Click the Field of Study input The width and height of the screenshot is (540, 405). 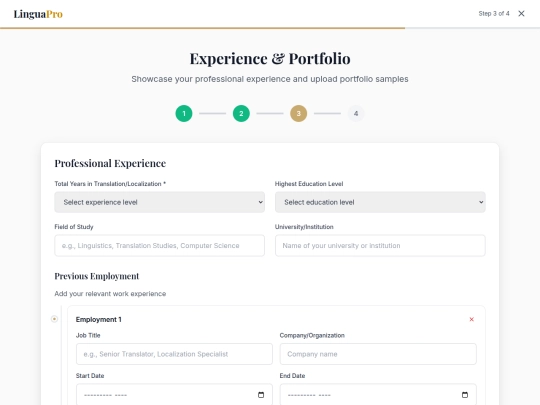tap(159, 246)
